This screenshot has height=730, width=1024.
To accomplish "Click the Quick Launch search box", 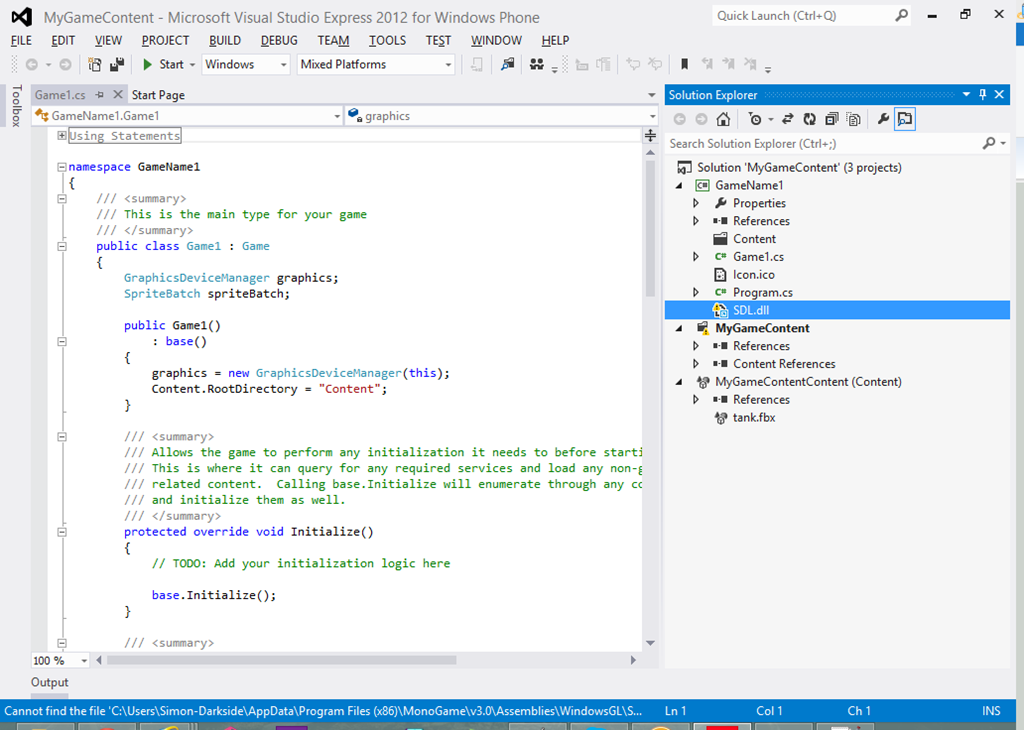I will 803,16.
